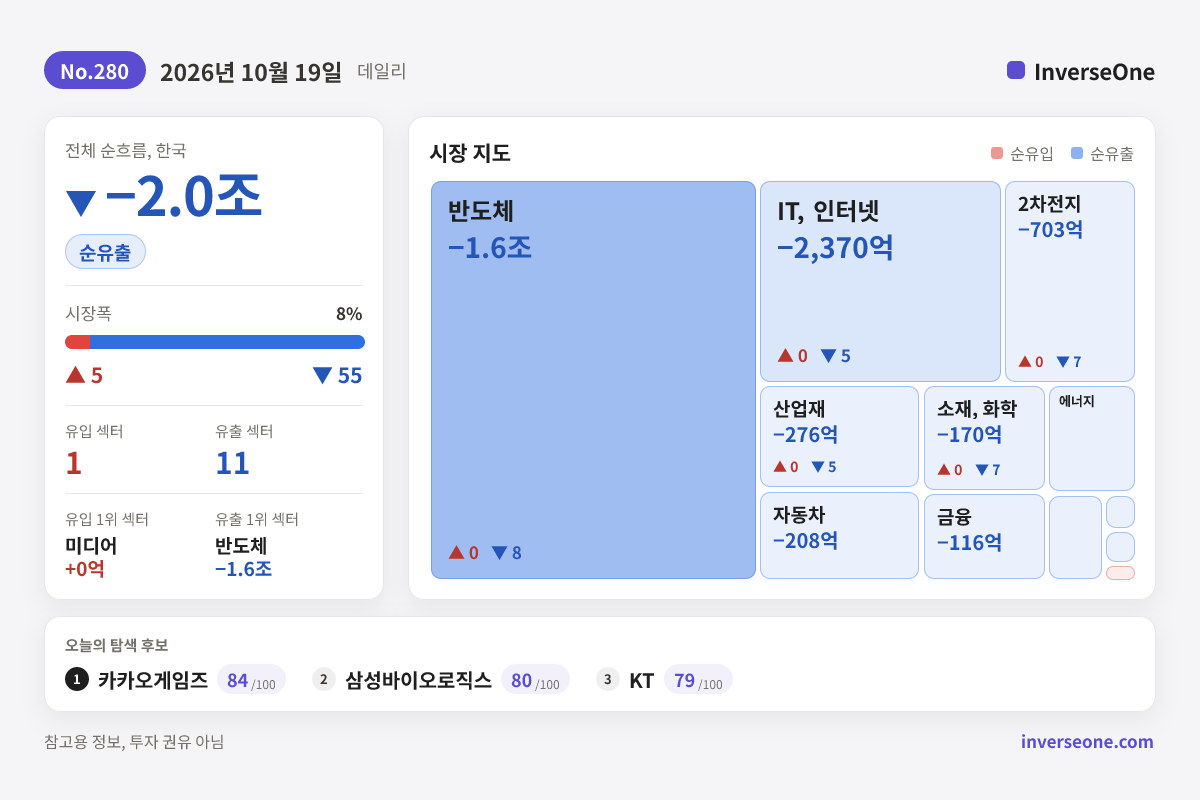Select the IT, 인터넷 treemap tile

click(x=880, y=281)
